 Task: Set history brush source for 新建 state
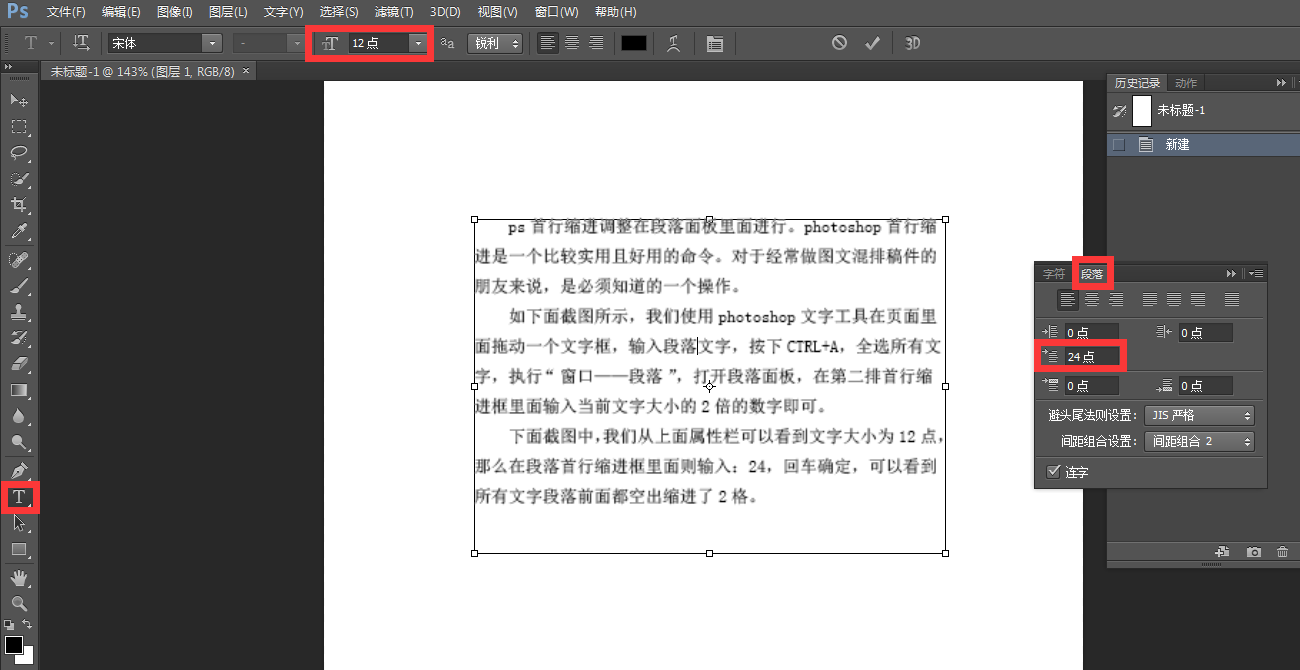1119,145
